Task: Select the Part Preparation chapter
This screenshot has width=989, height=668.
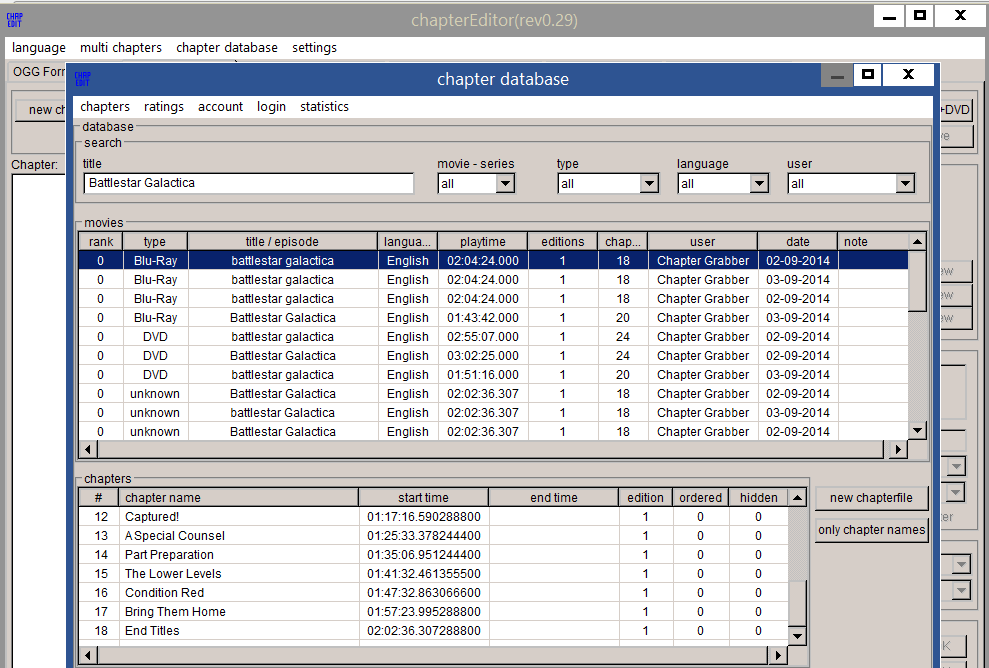Action: coord(433,554)
